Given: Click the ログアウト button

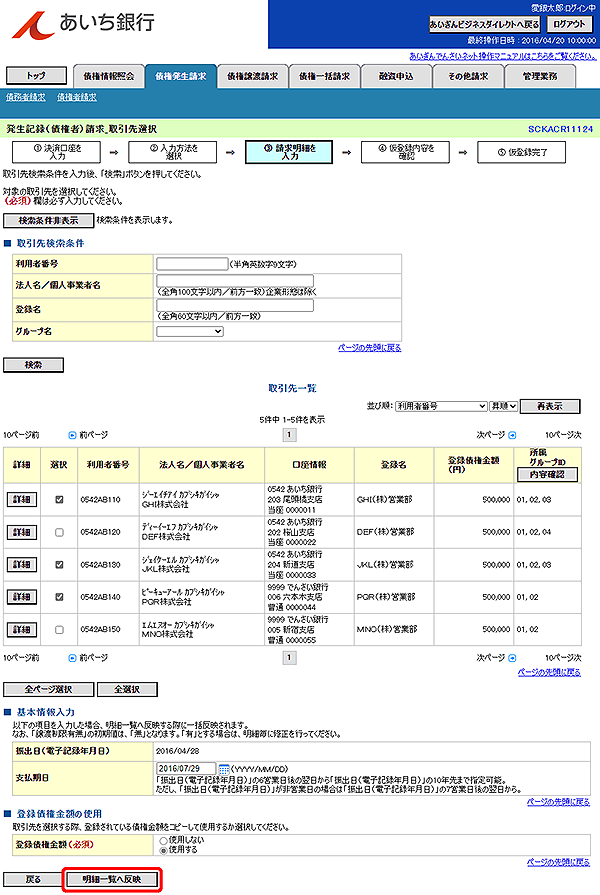Looking at the screenshot, I should (x=569, y=24).
